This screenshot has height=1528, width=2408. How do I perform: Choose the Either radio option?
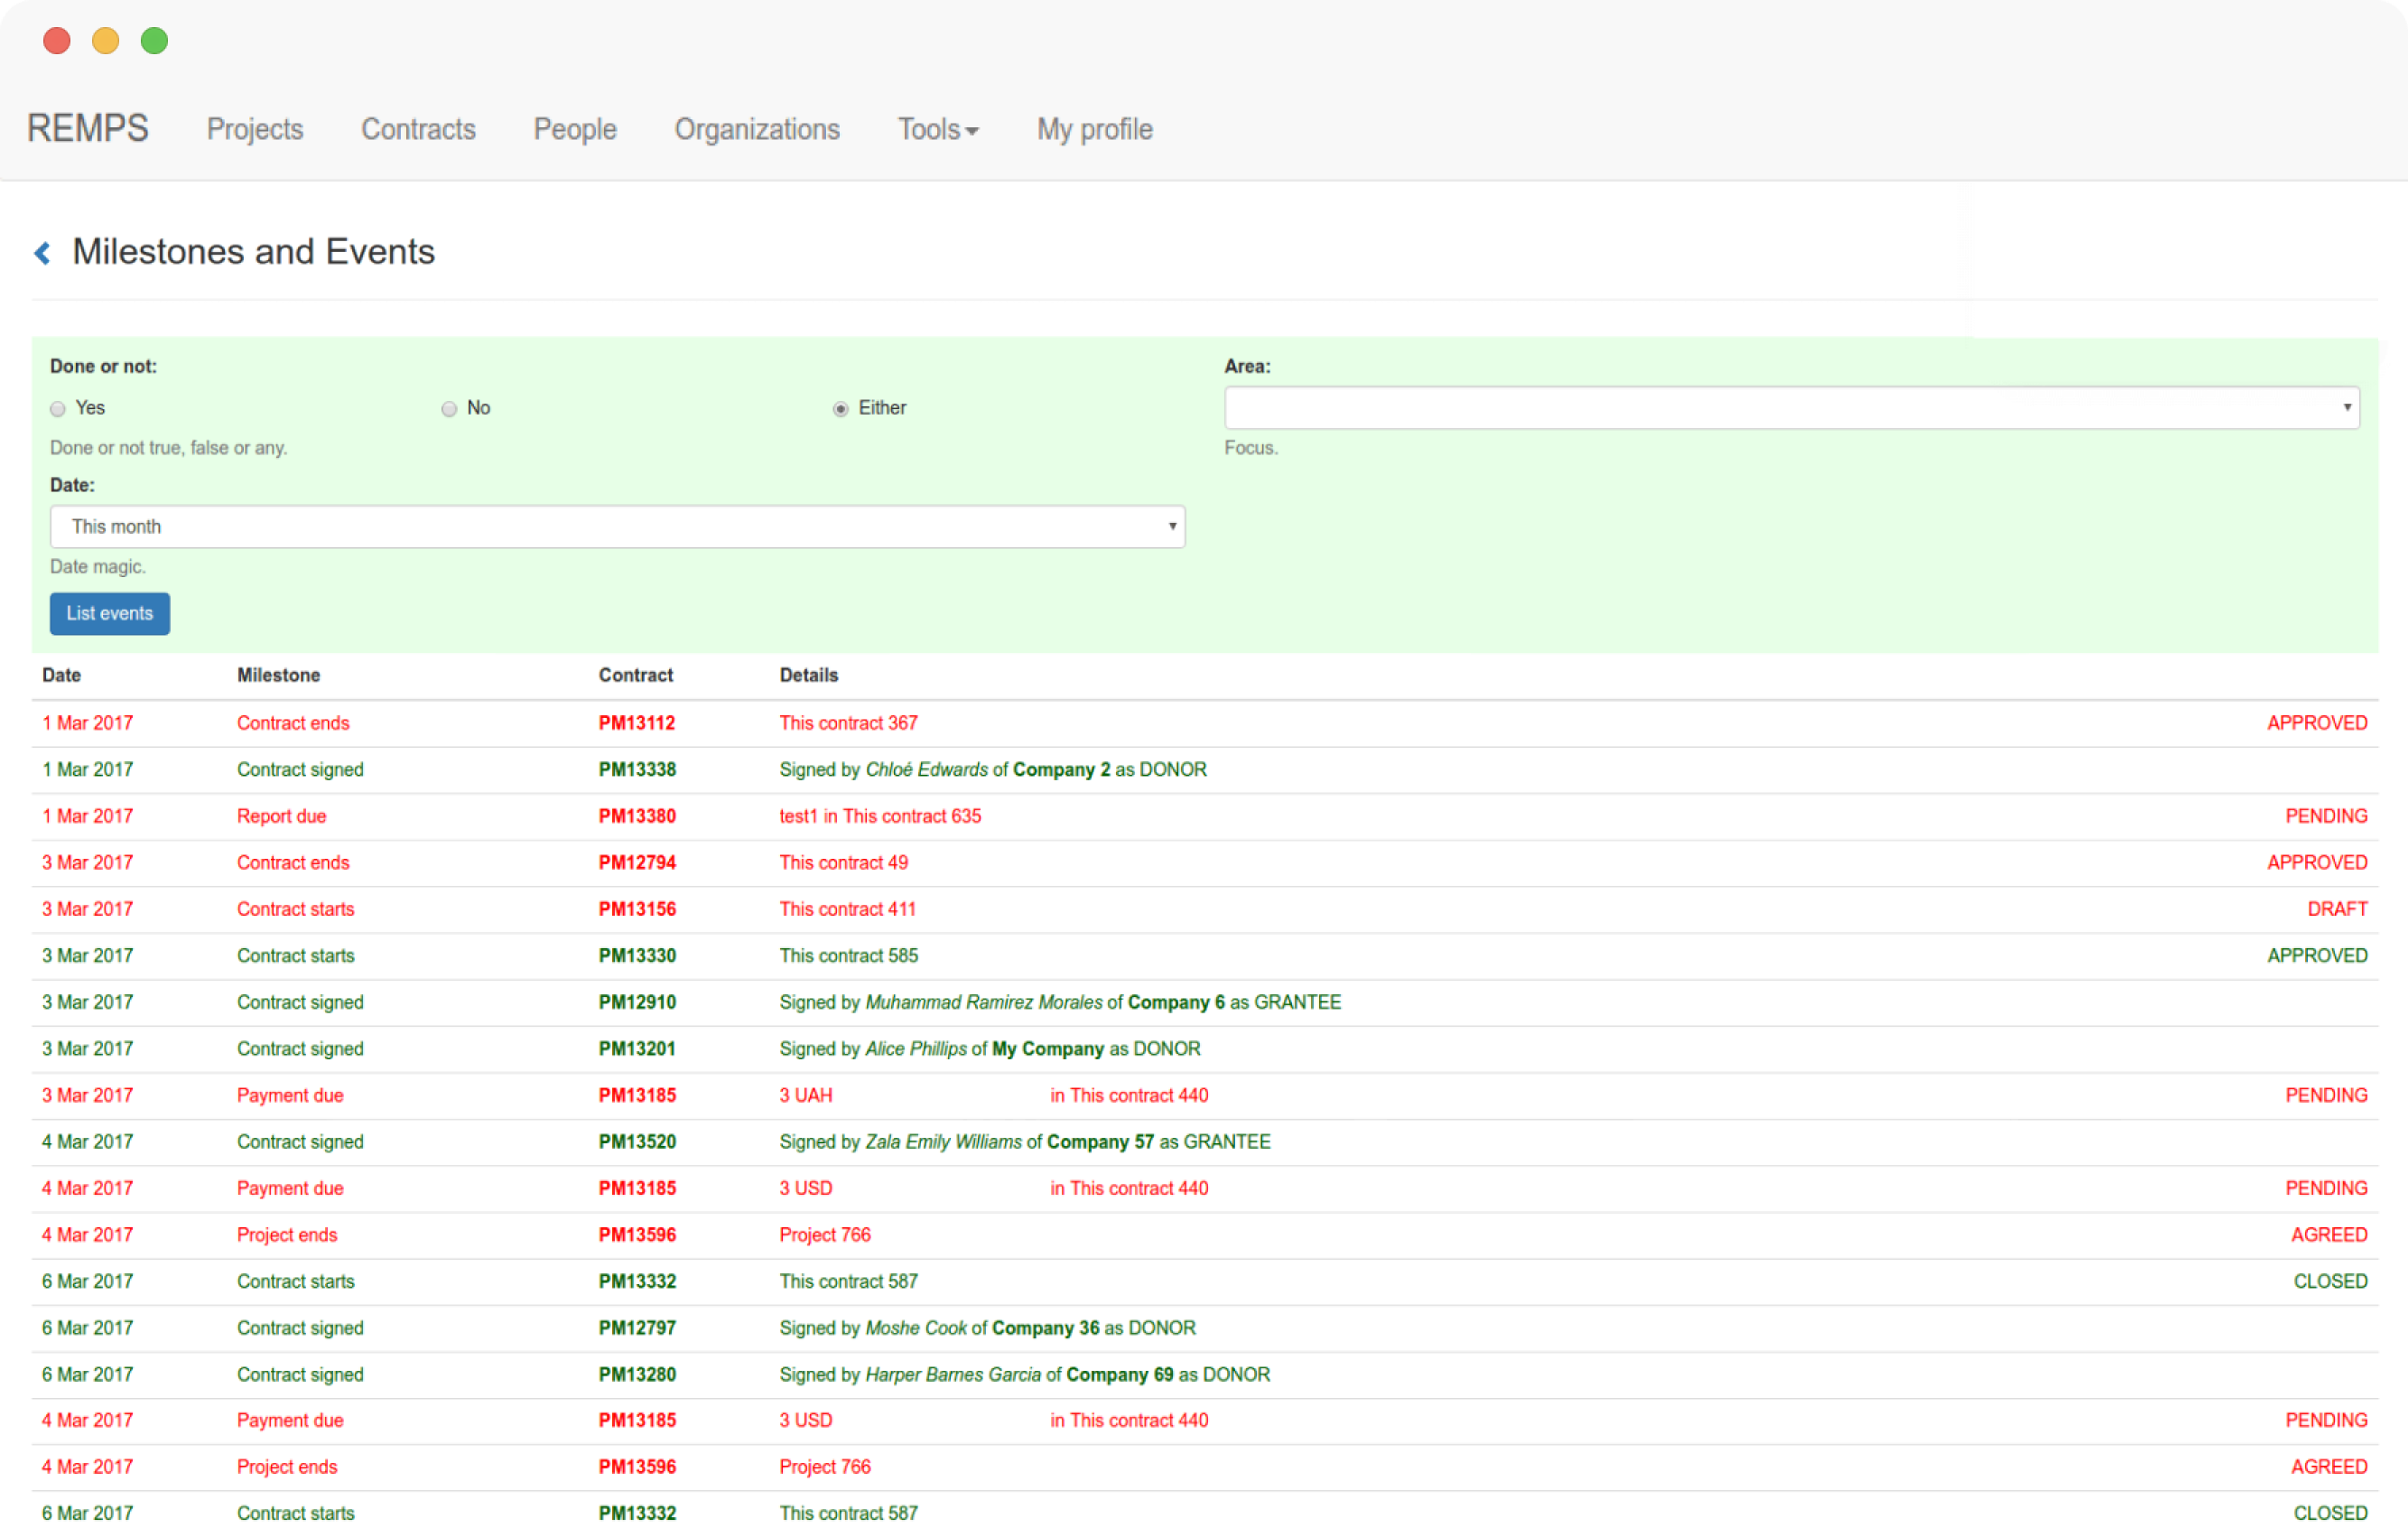(840, 409)
